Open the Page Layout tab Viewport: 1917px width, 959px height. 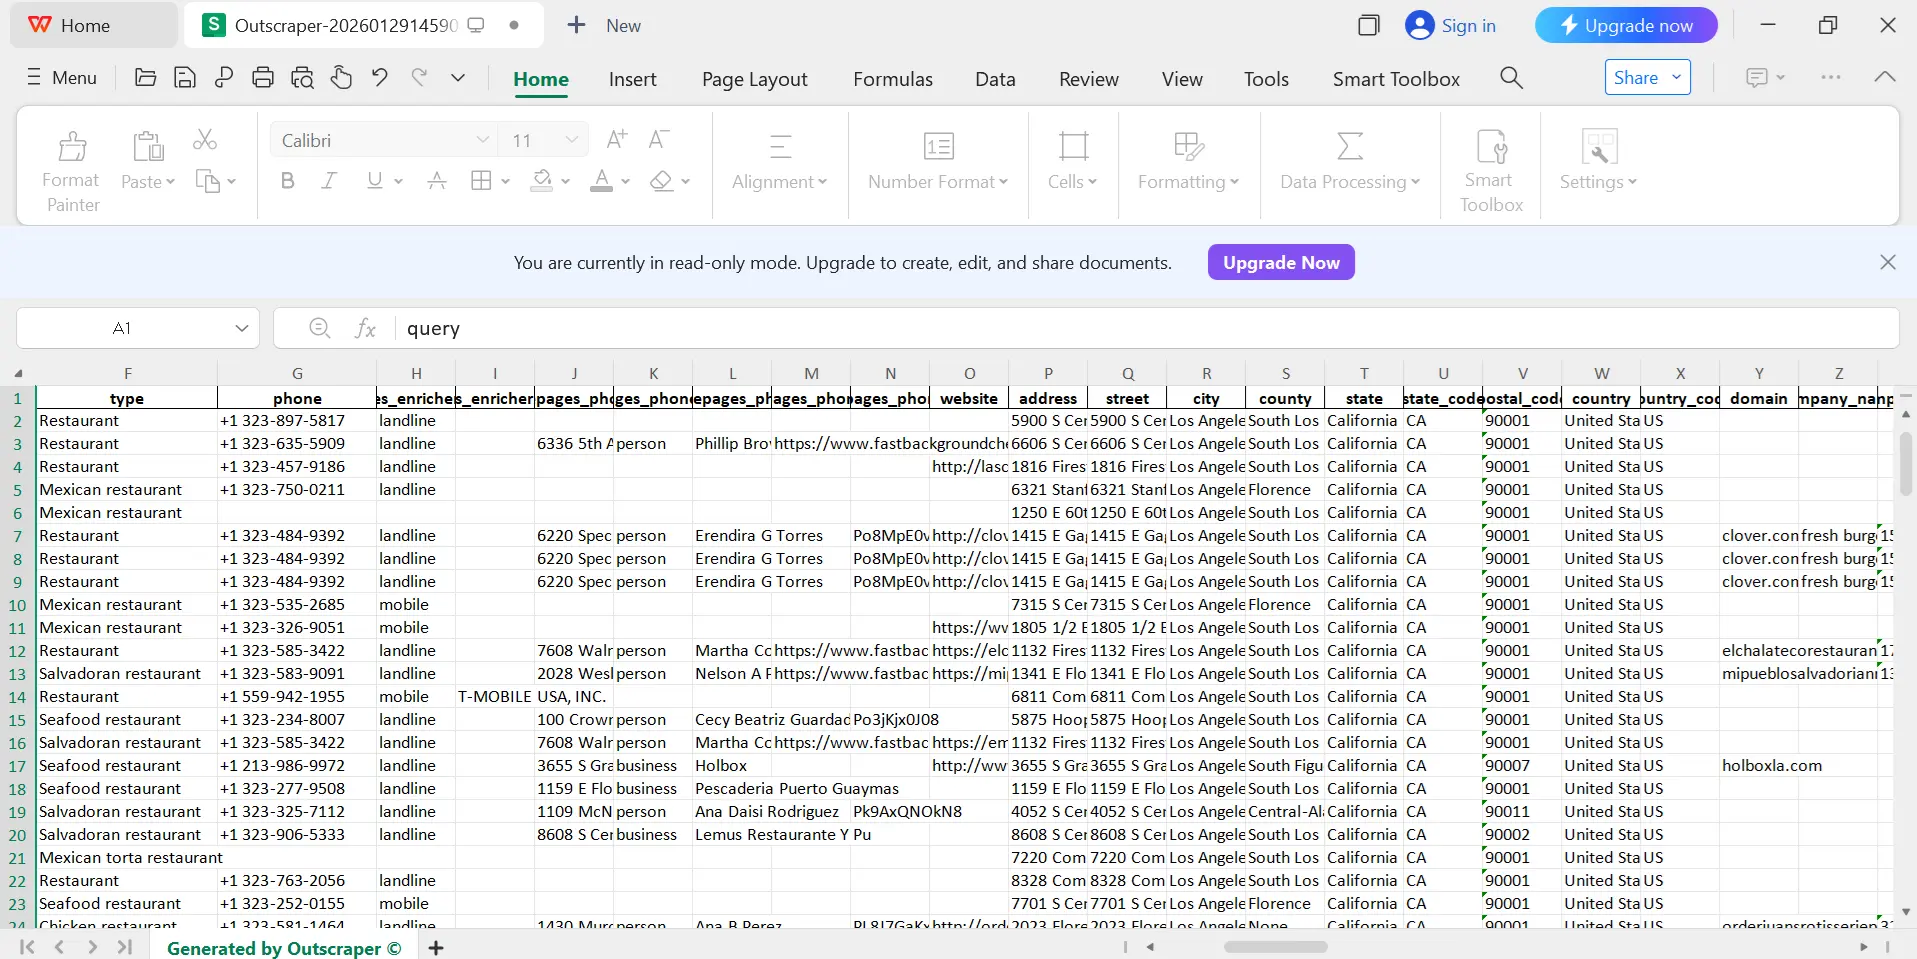tap(754, 79)
